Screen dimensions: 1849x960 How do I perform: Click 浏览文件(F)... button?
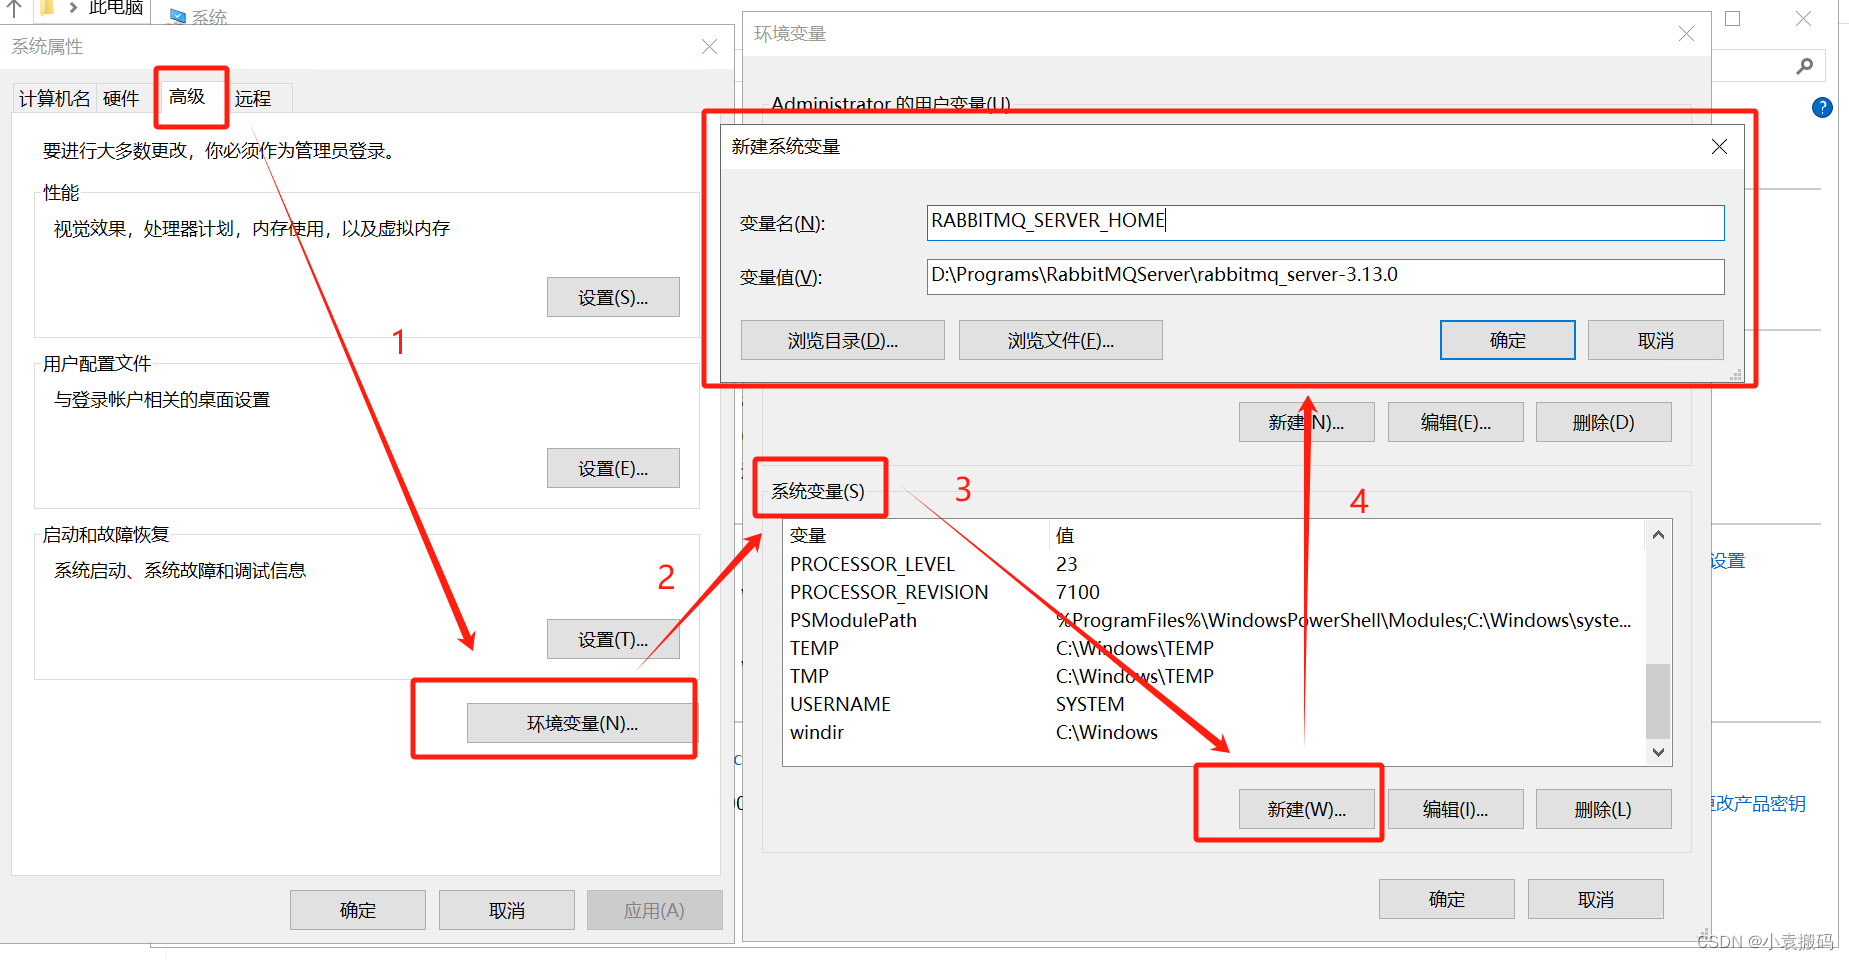pyautogui.click(x=1060, y=340)
